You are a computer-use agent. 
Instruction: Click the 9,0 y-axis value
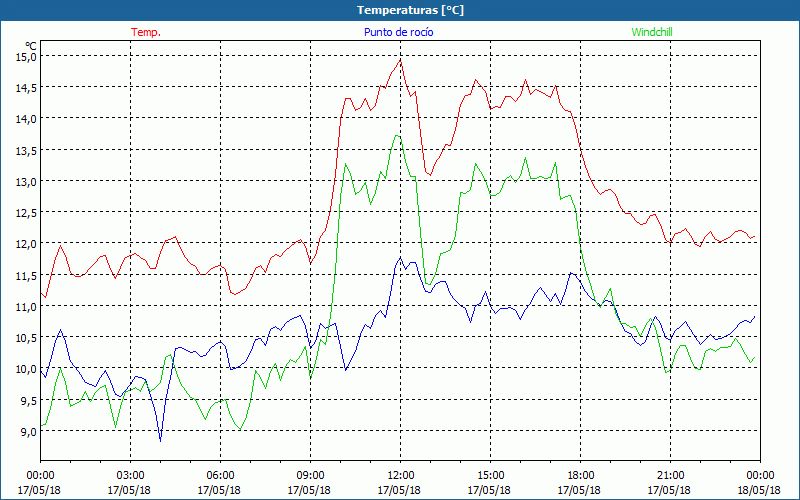pos(30,432)
